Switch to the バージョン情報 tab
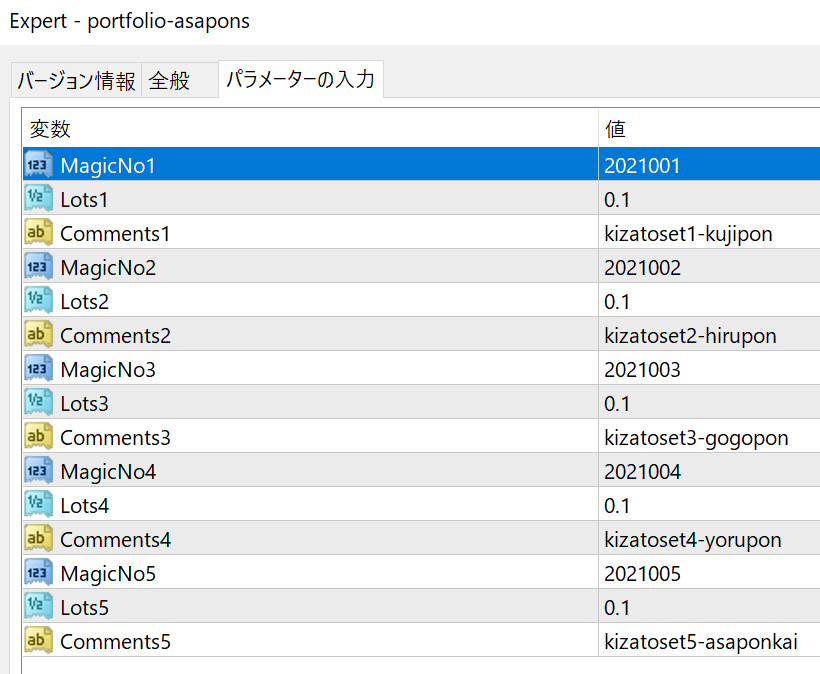 click(76, 82)
